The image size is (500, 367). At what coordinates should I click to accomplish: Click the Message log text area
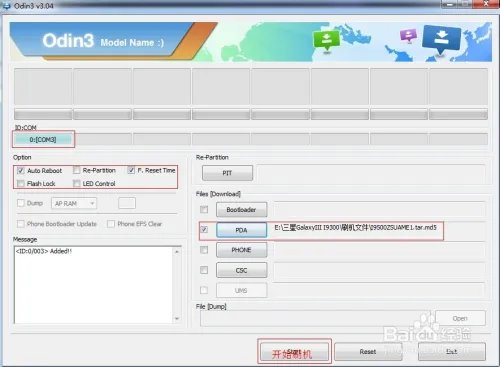pos(94,285)
